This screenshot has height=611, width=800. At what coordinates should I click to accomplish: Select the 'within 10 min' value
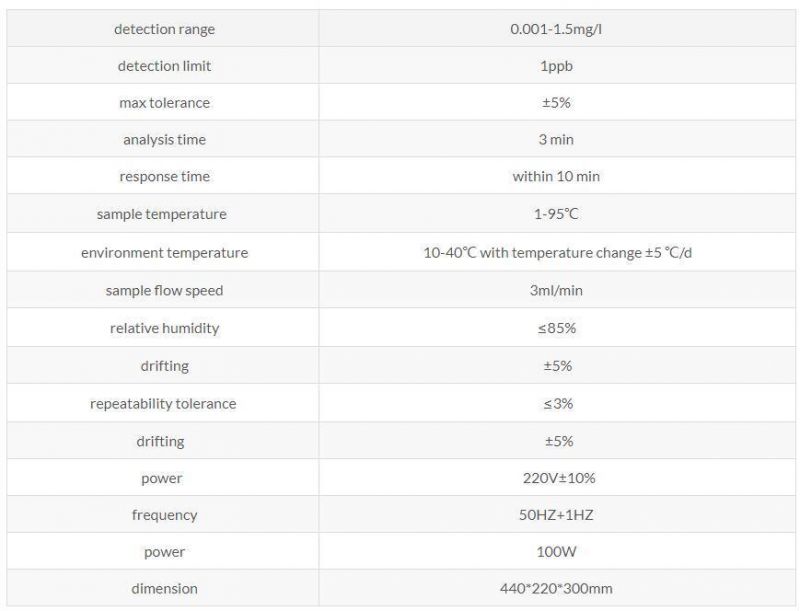[556, 176]
